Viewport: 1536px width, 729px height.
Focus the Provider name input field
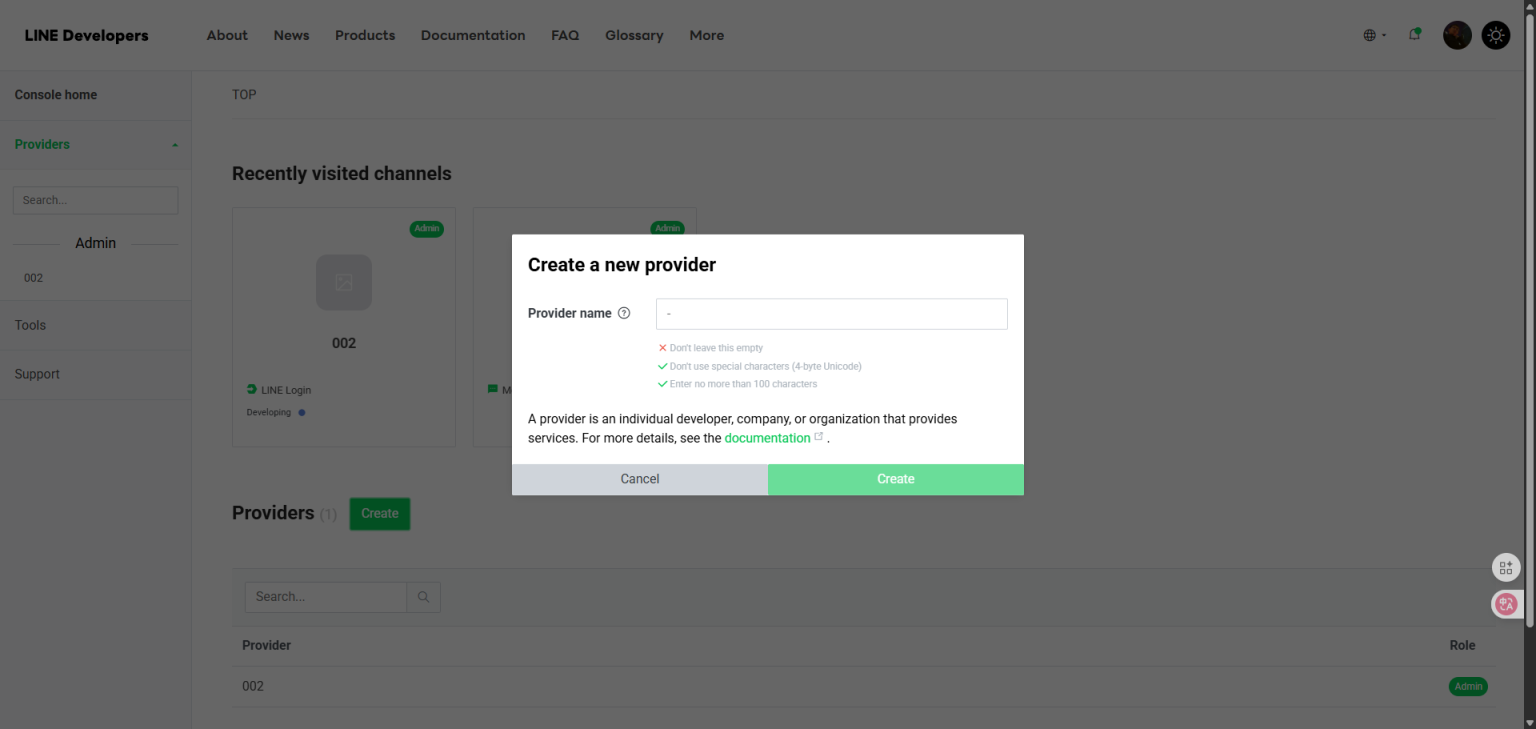click(832, 314)
